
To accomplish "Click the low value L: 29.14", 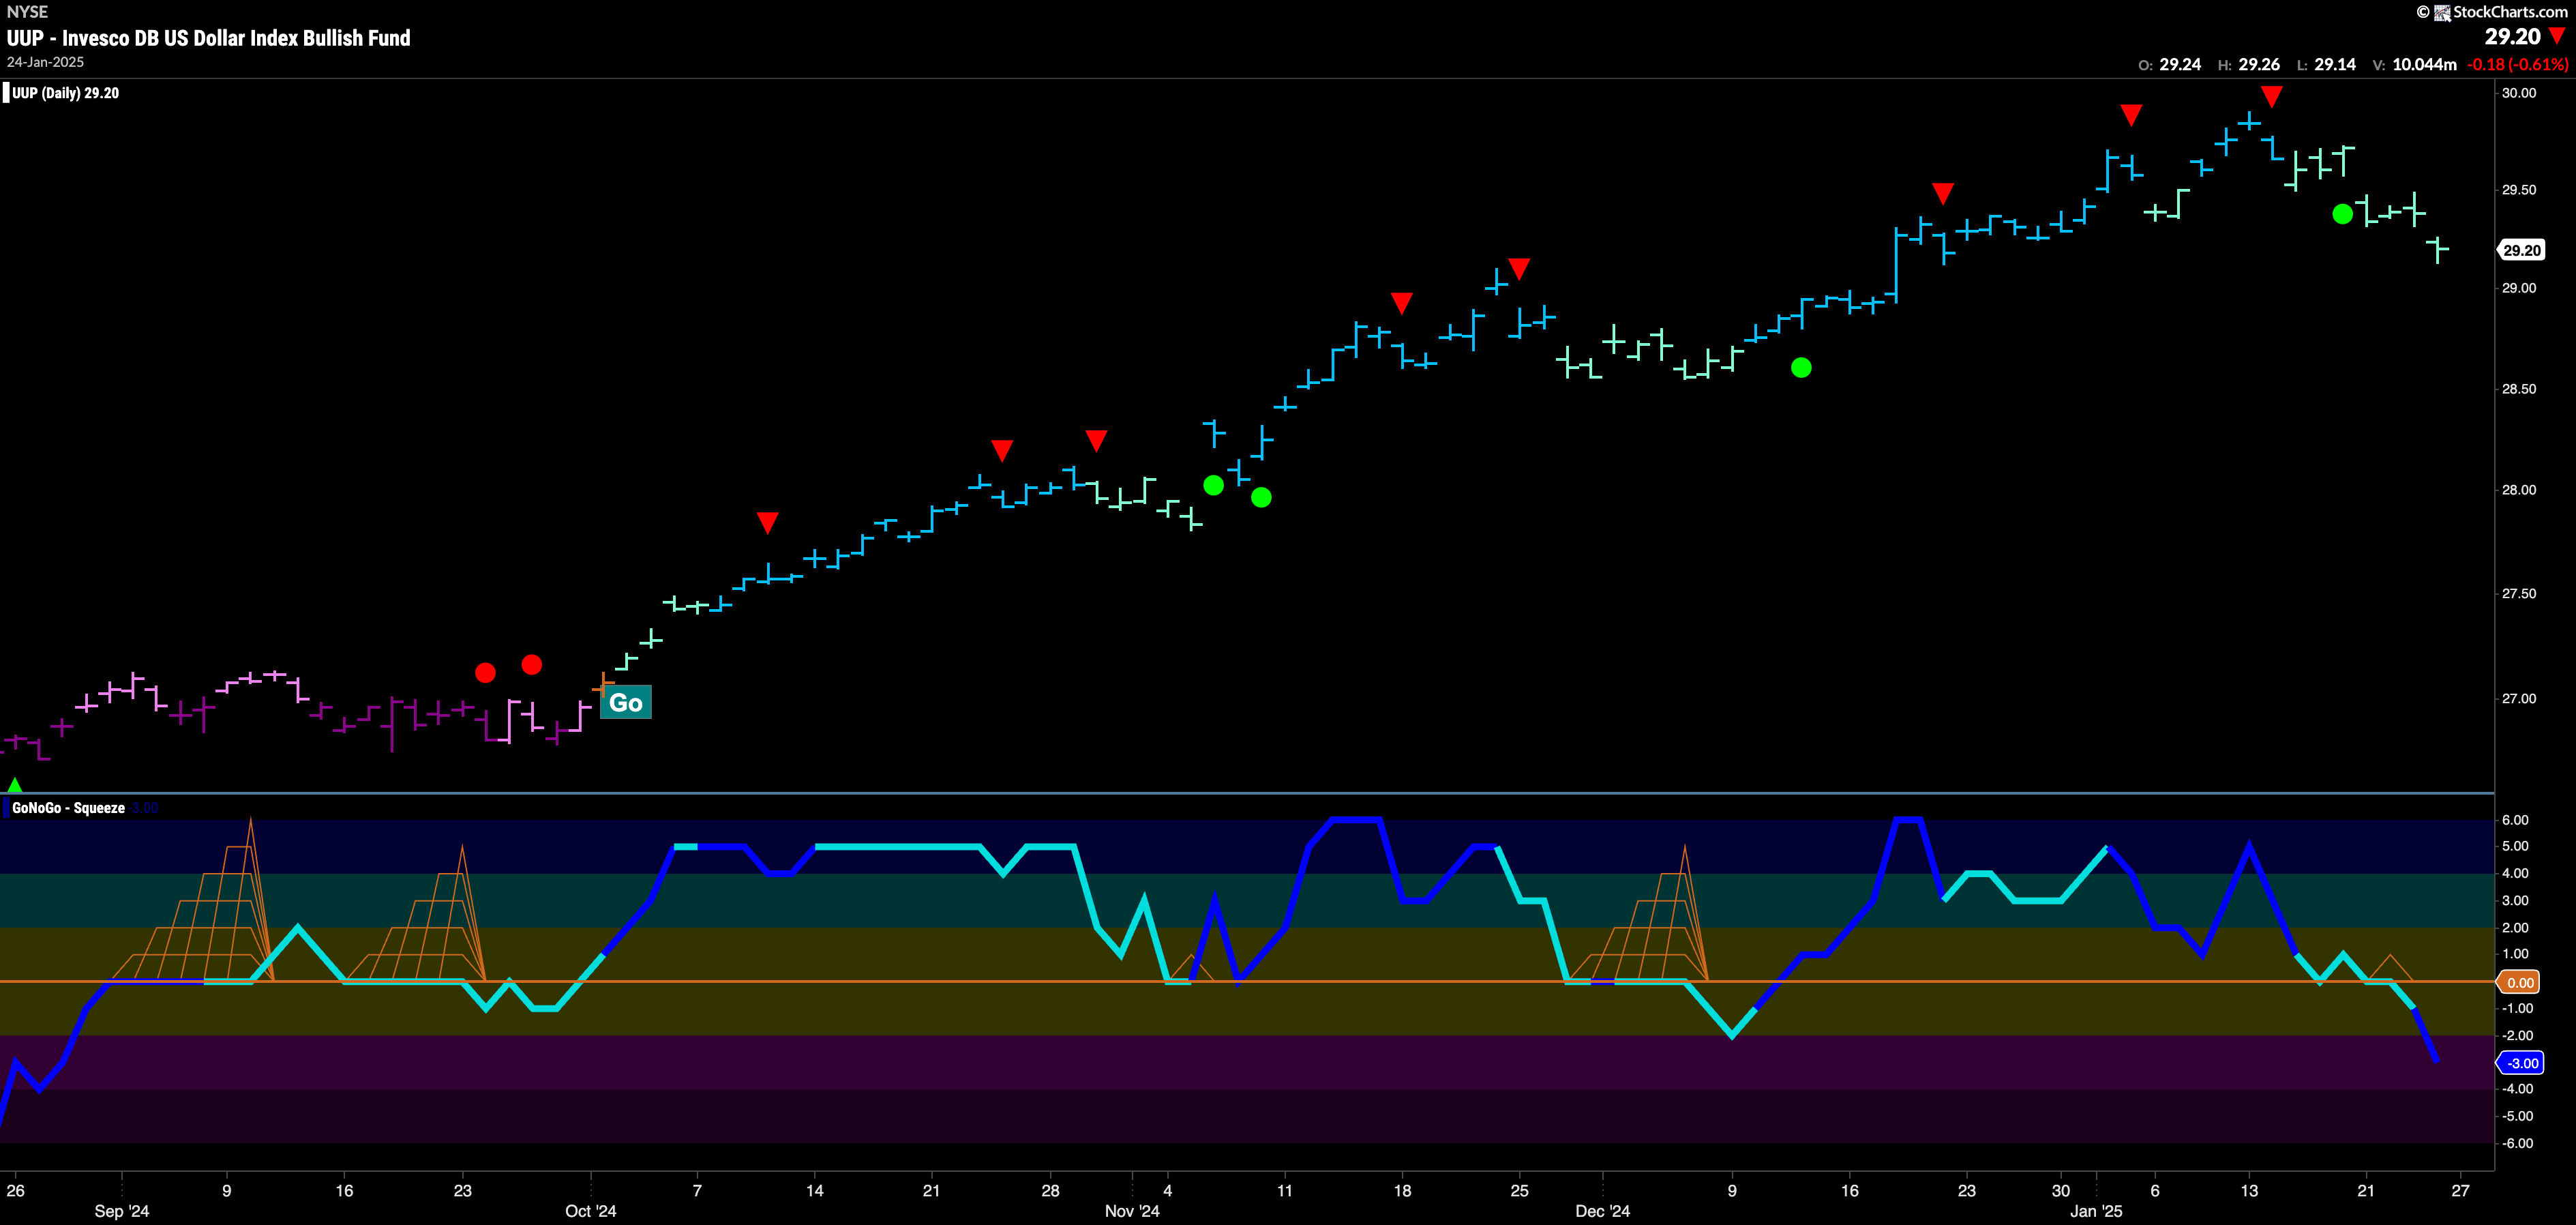I will pos(2326,64).
